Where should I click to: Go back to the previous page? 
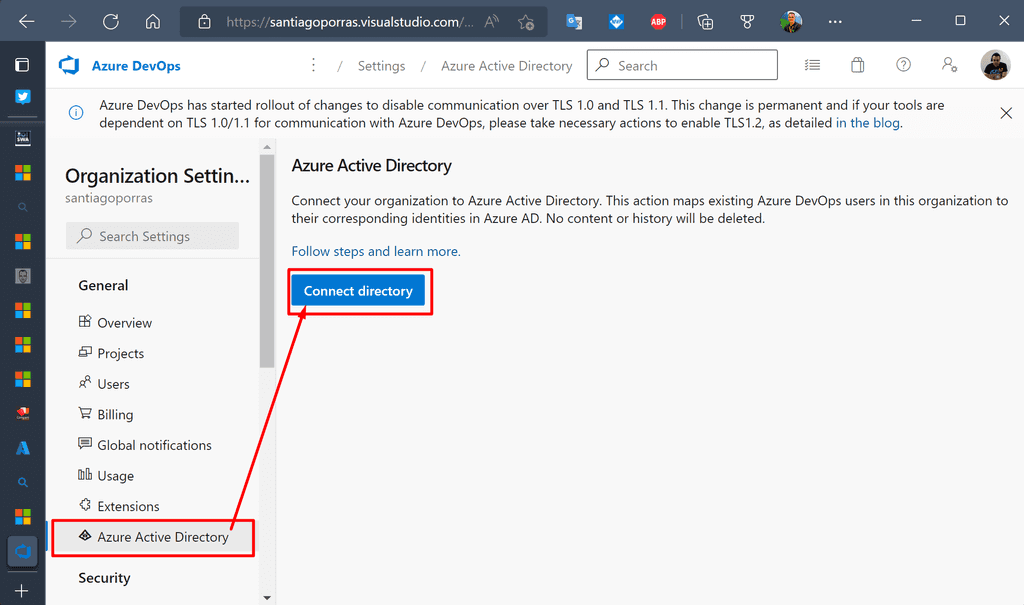[x=27, y=22]
